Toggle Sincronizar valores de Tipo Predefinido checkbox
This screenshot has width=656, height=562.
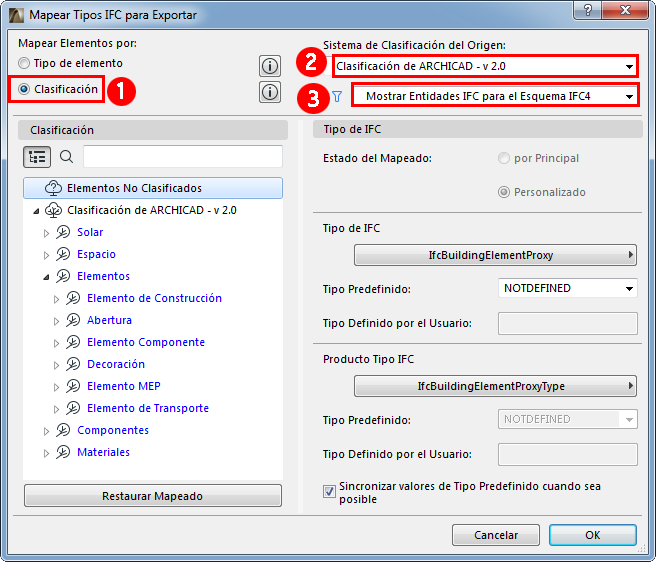coord(329,491)
